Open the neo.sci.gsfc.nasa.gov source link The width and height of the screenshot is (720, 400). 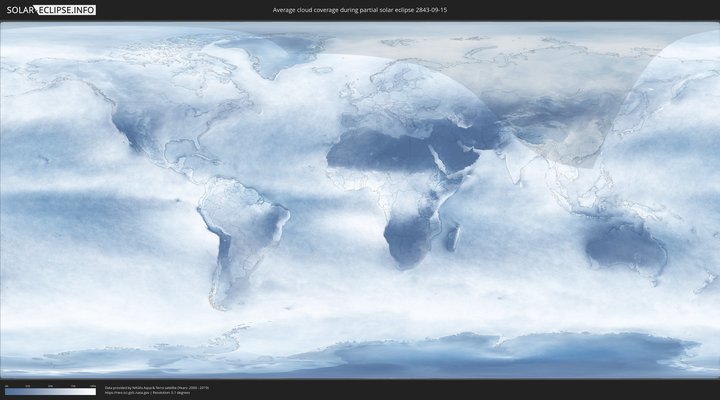(x=131, y=392)
